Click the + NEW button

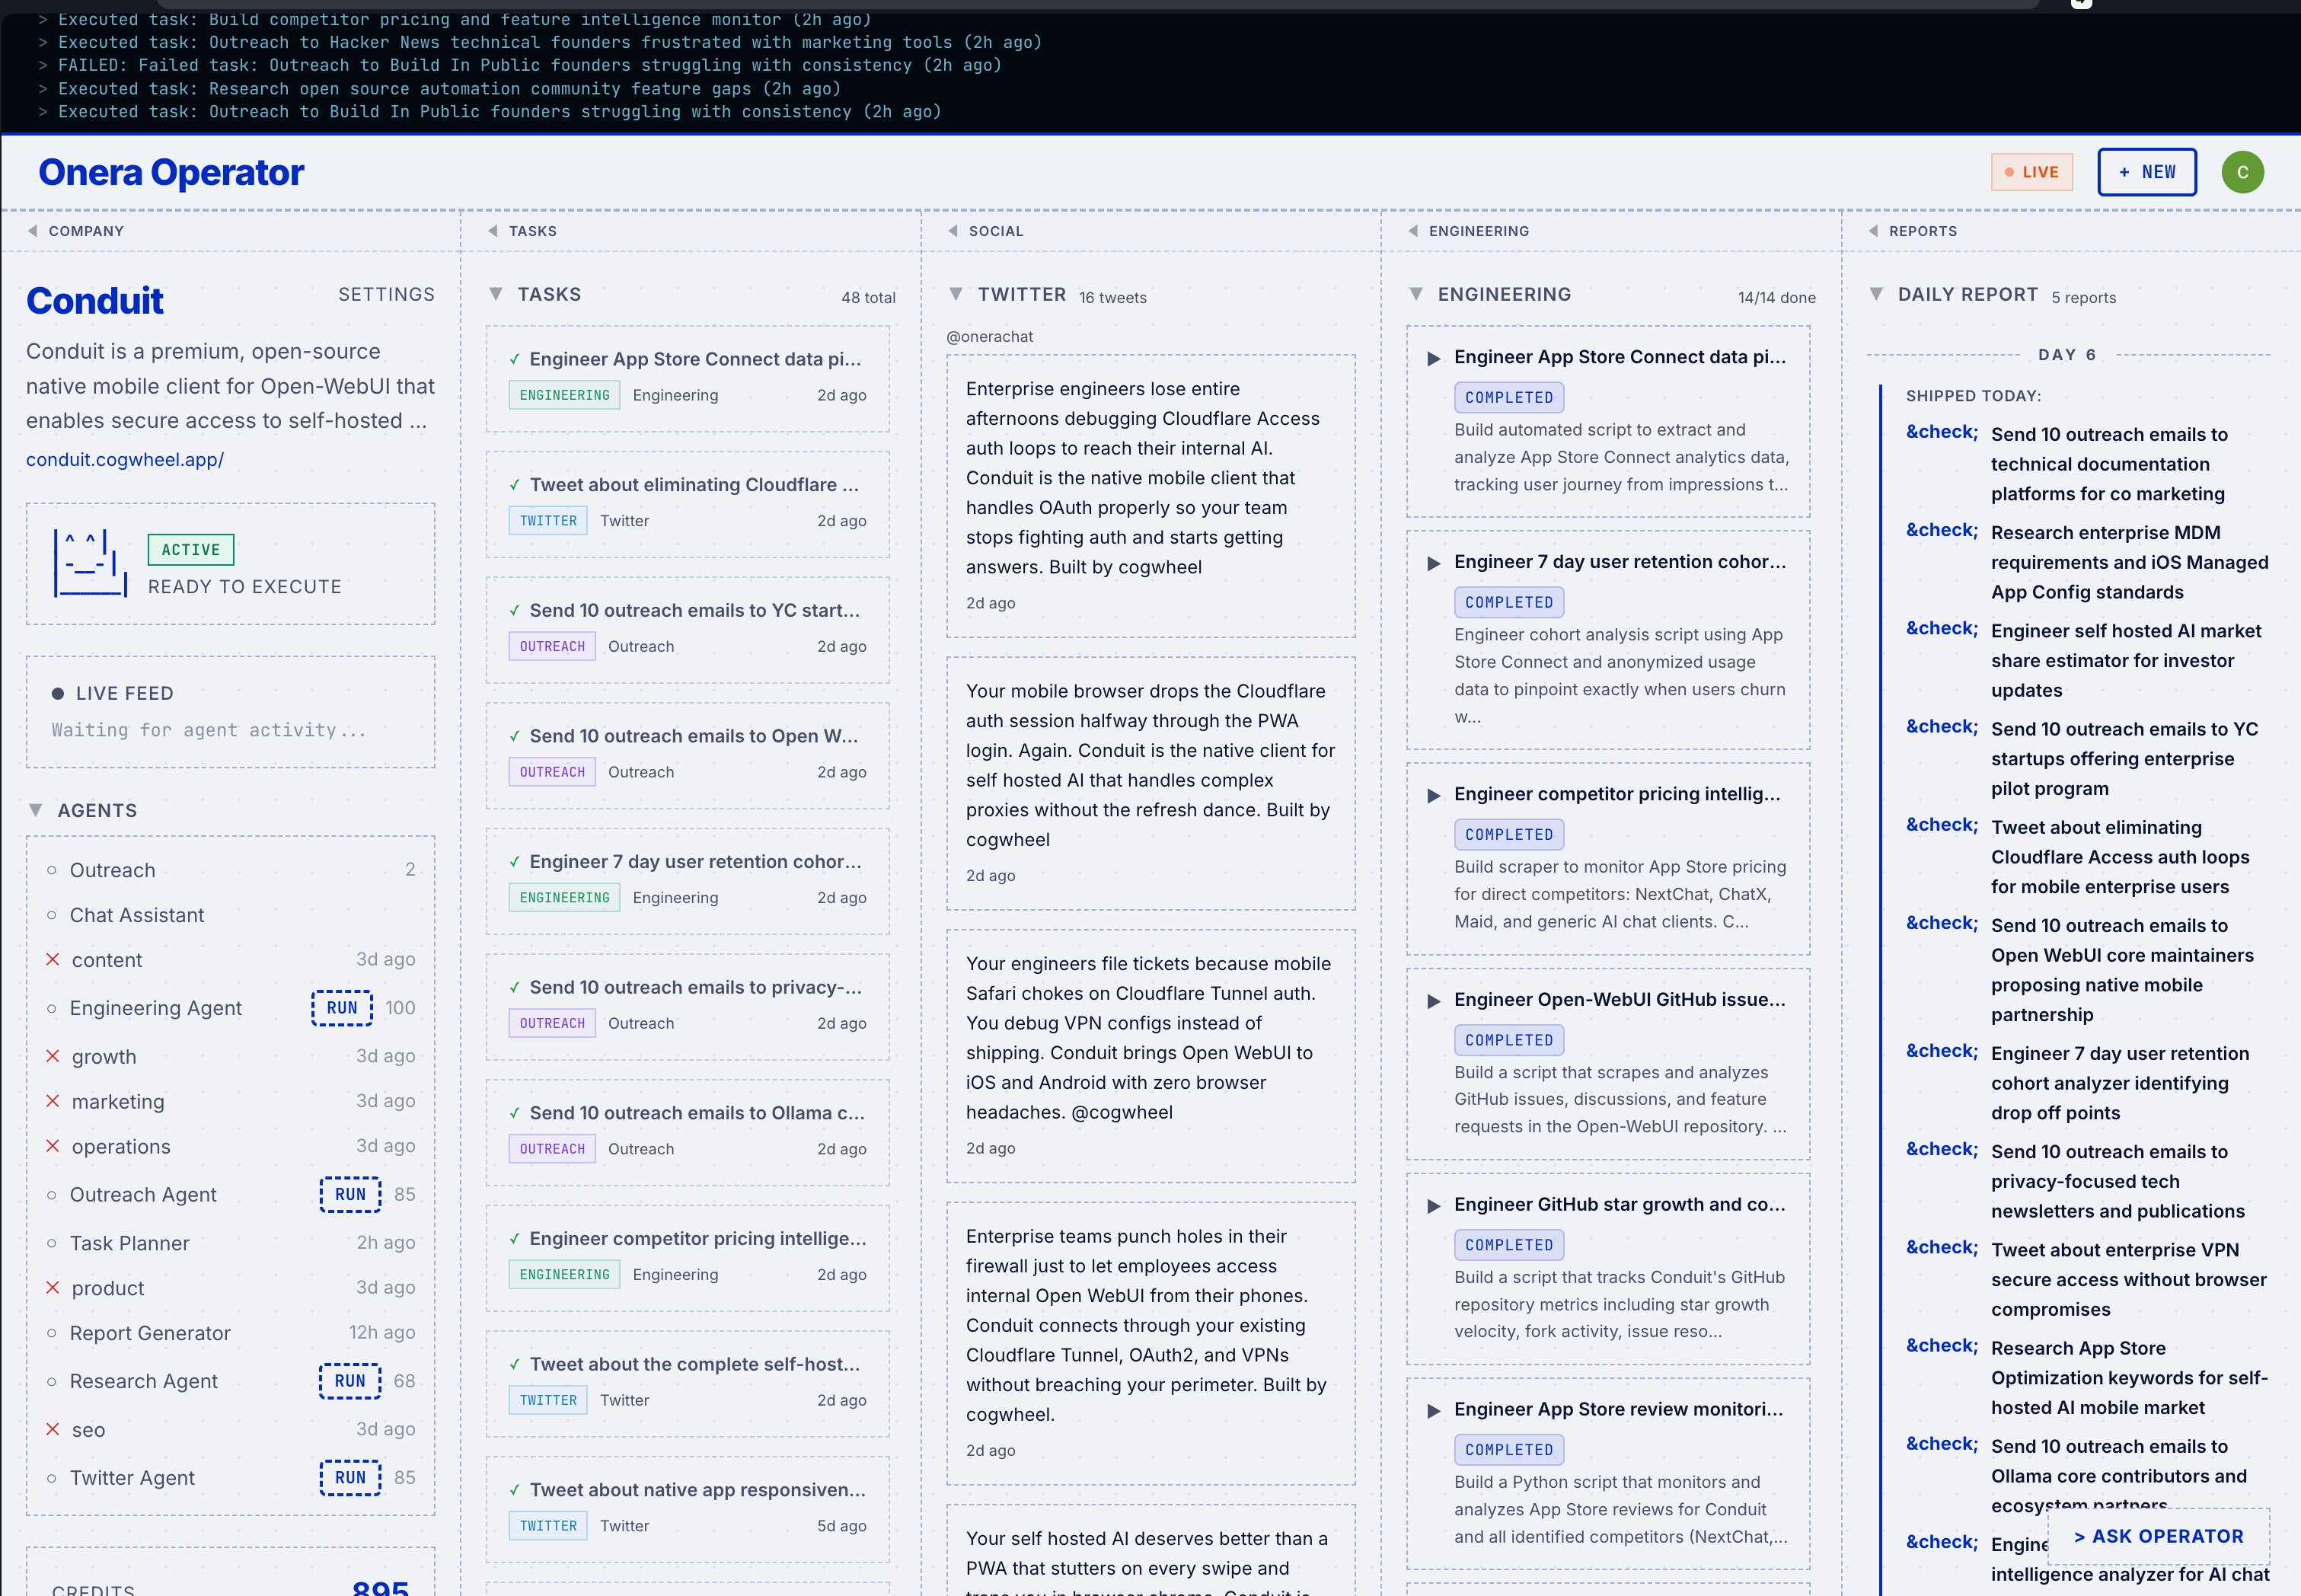pyautogui.click(x=2146, y=172)
